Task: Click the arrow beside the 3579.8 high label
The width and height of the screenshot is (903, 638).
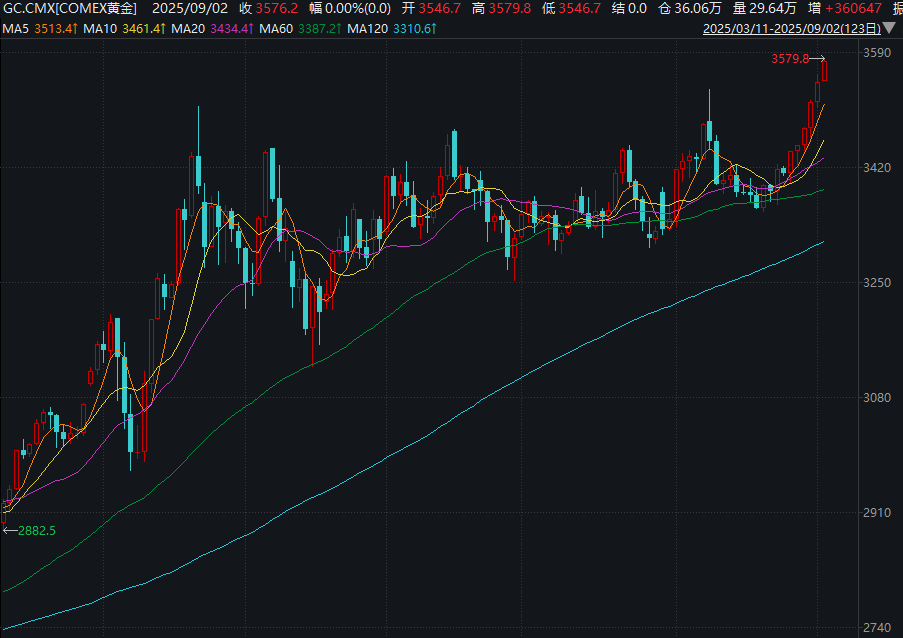Action: point(817,59)
